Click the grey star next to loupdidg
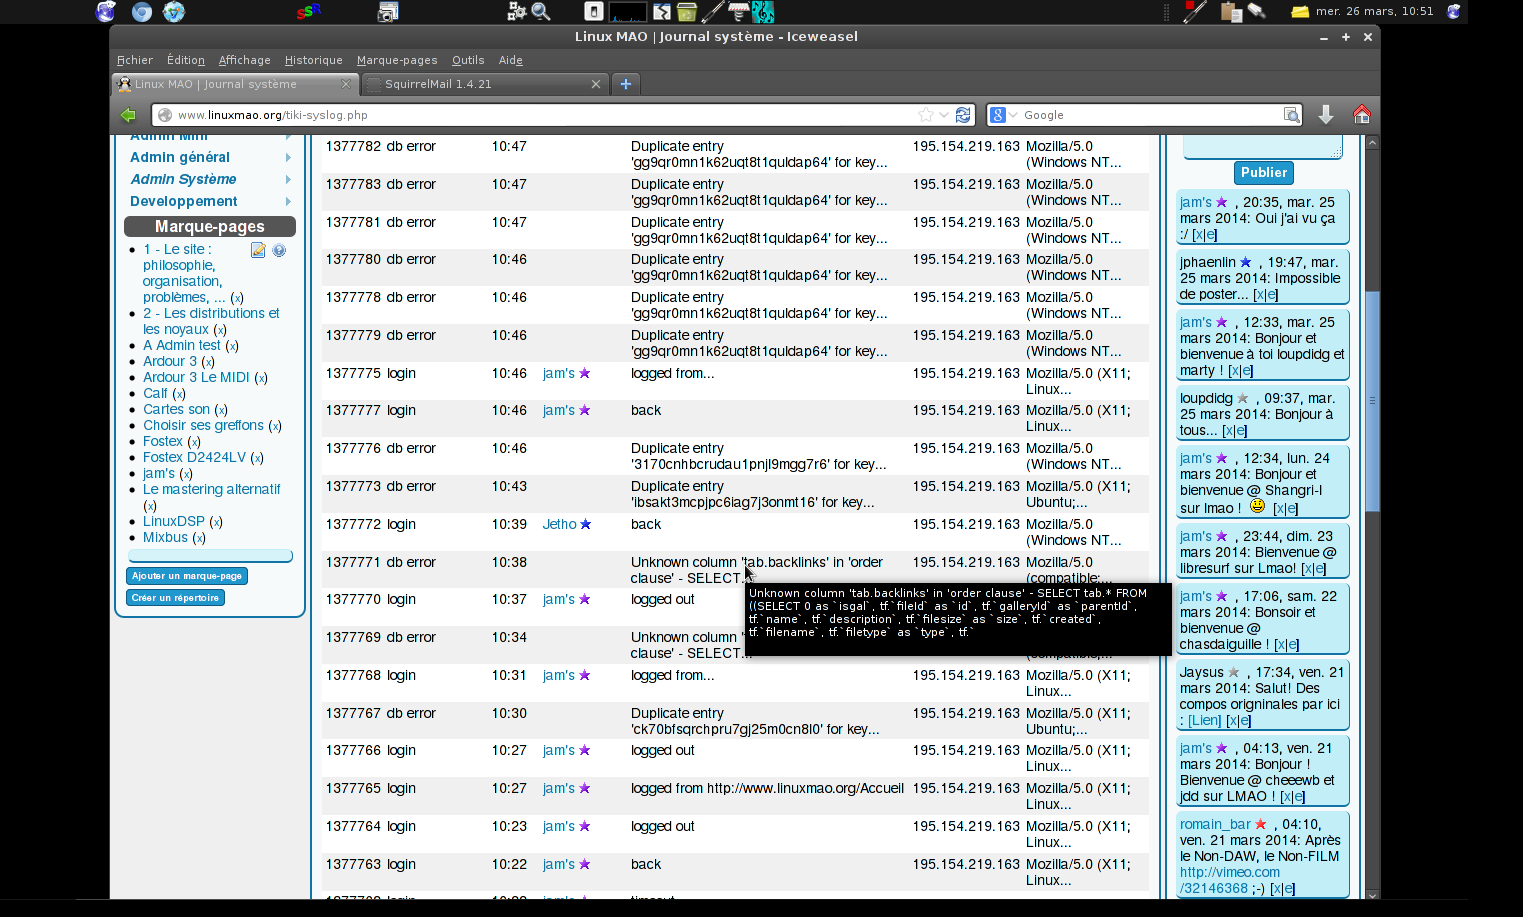Image resolution: width=1523 pixels, height=917 pixels. (x=1243, y=398)
